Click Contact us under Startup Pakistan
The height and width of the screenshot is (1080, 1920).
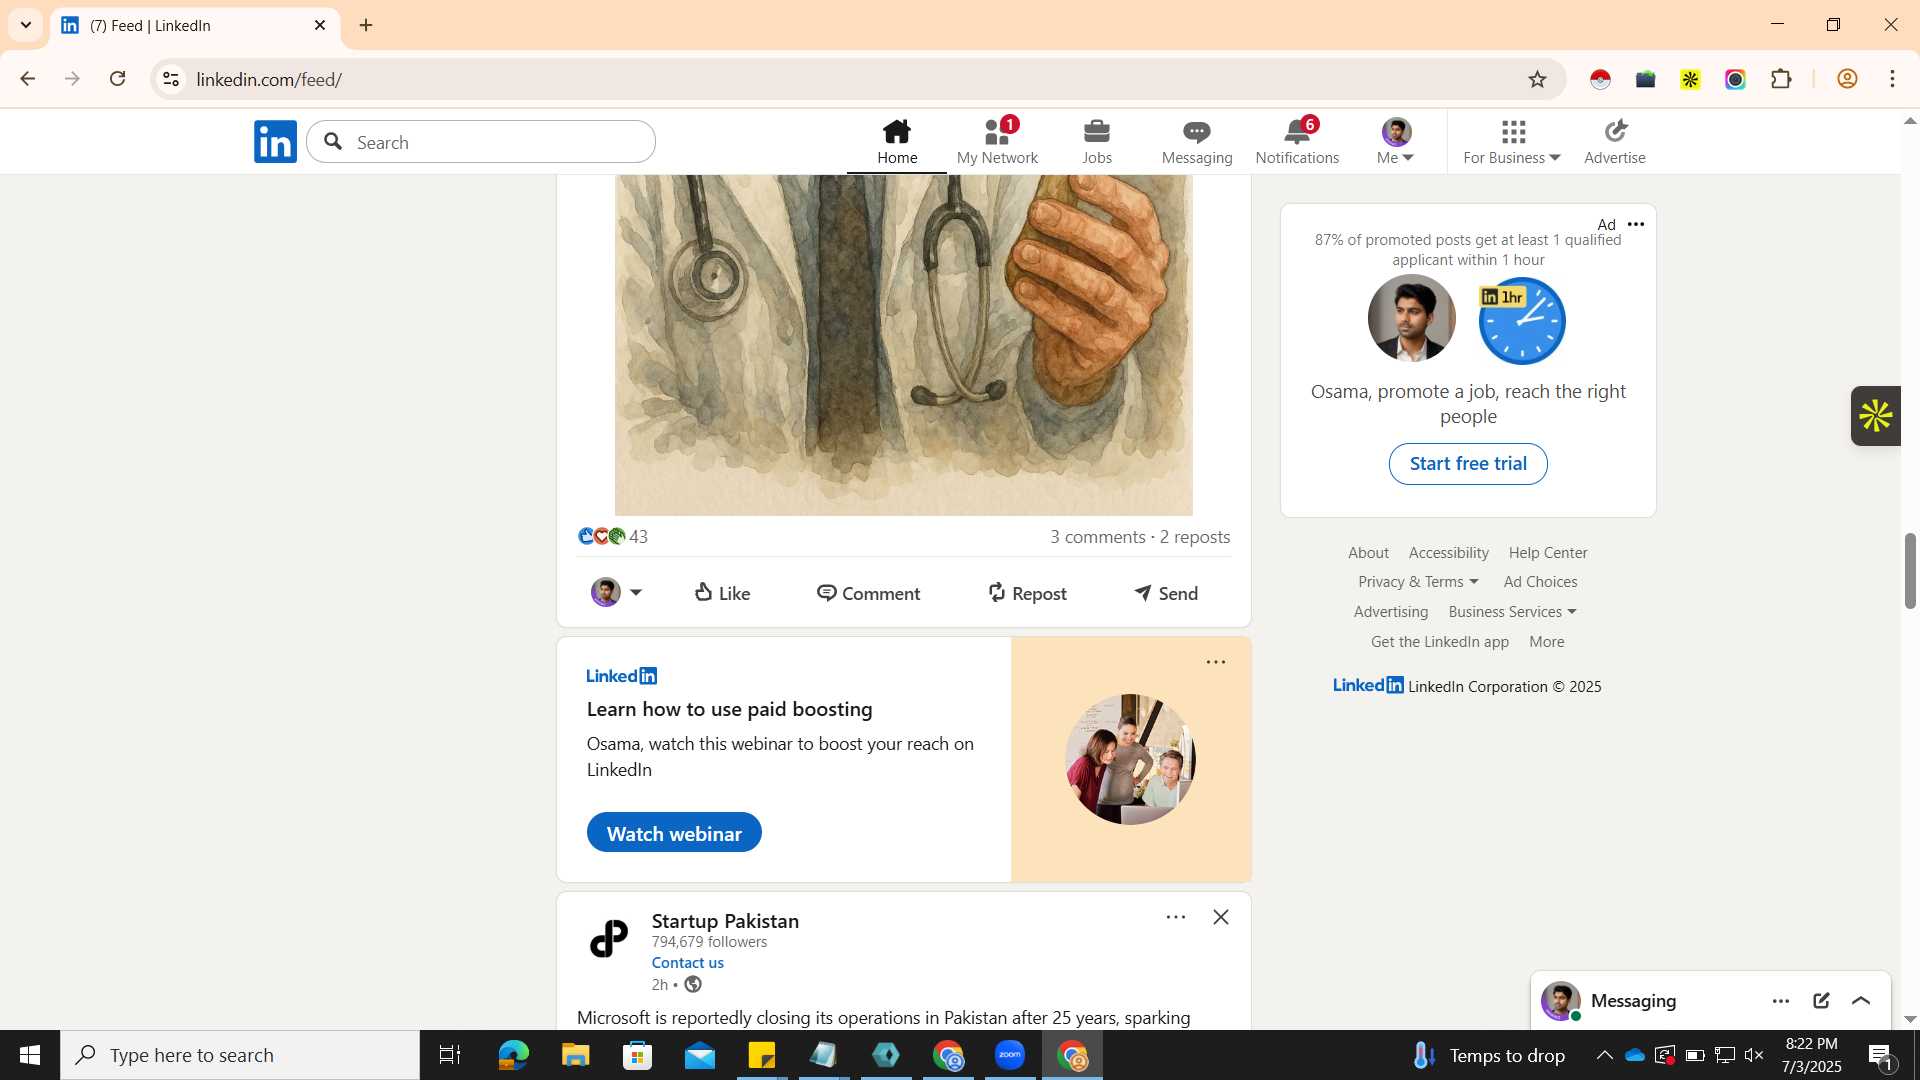[x=688, y=963]
